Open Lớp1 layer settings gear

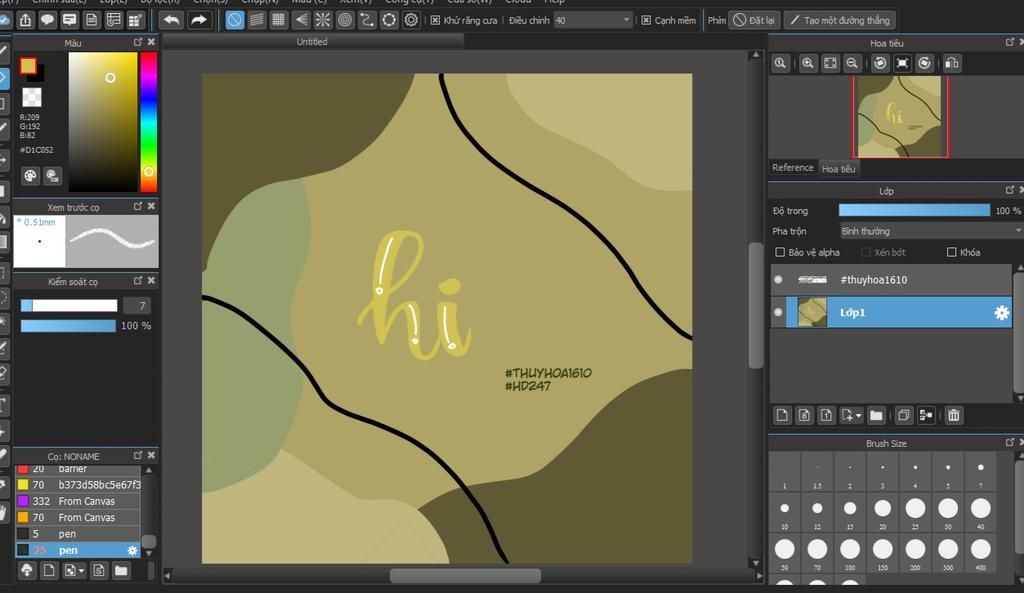1001,313
